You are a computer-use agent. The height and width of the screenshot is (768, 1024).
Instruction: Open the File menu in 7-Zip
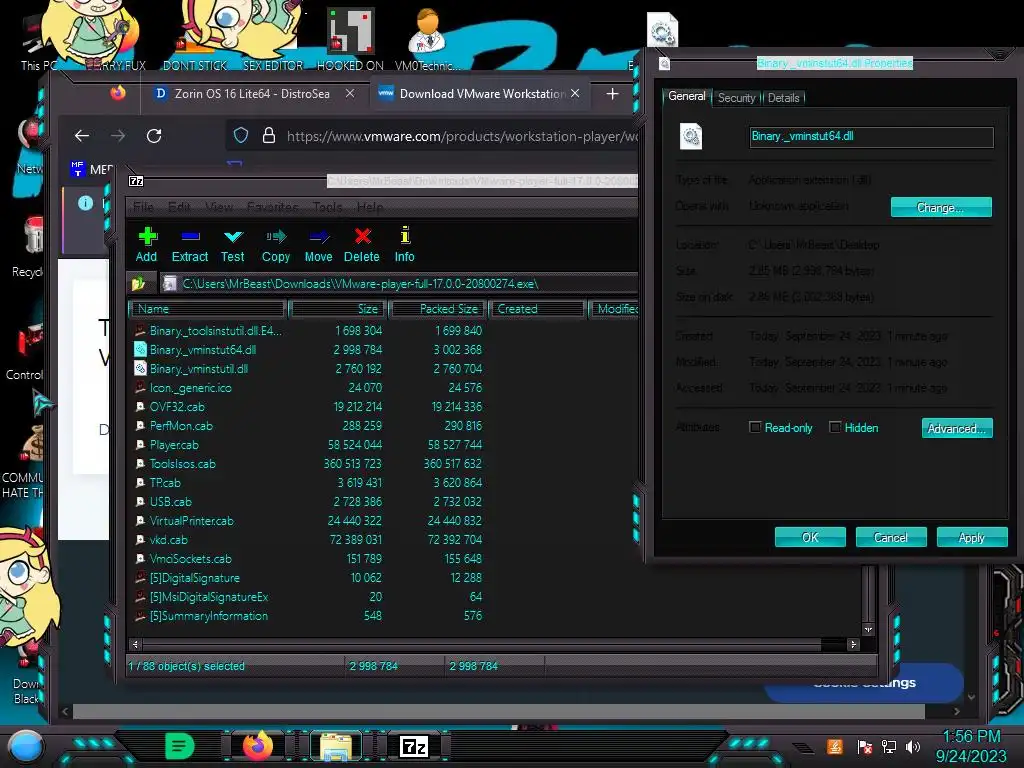[143, 207]
